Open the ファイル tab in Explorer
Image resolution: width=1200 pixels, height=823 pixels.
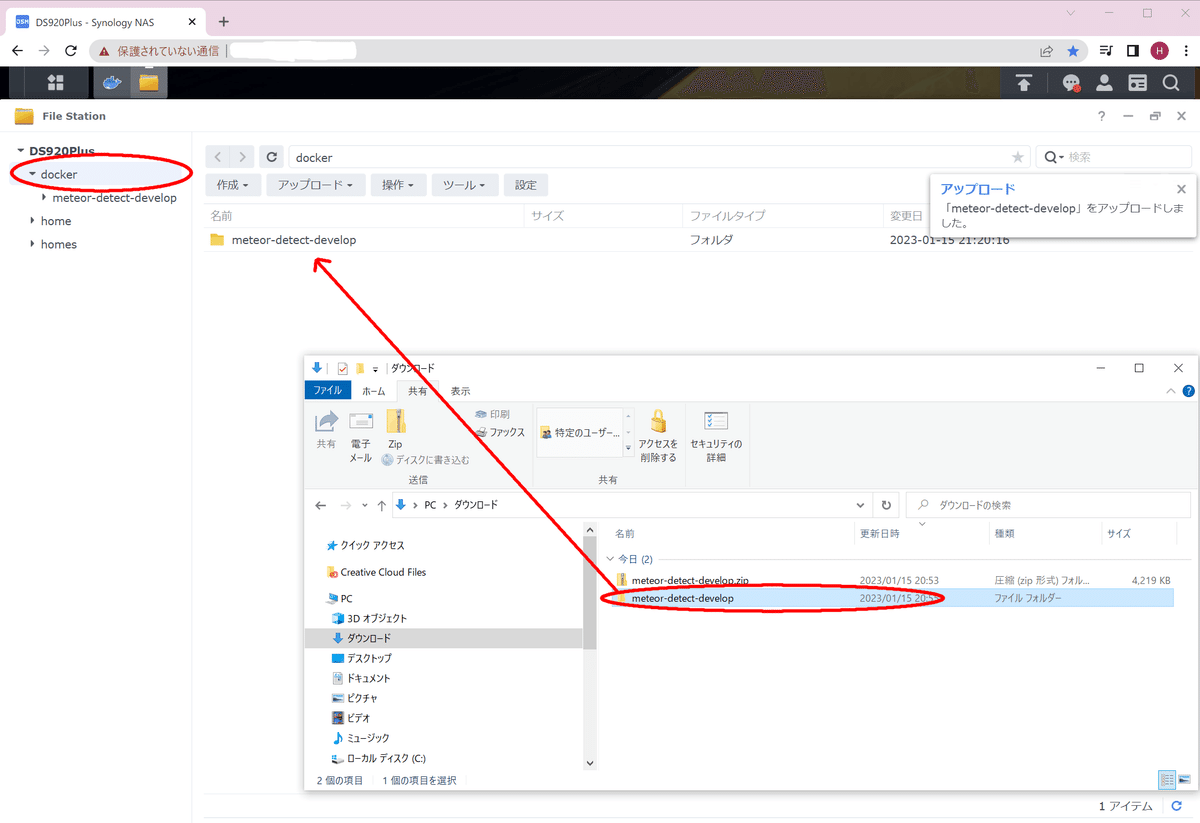tap(327, 391)
